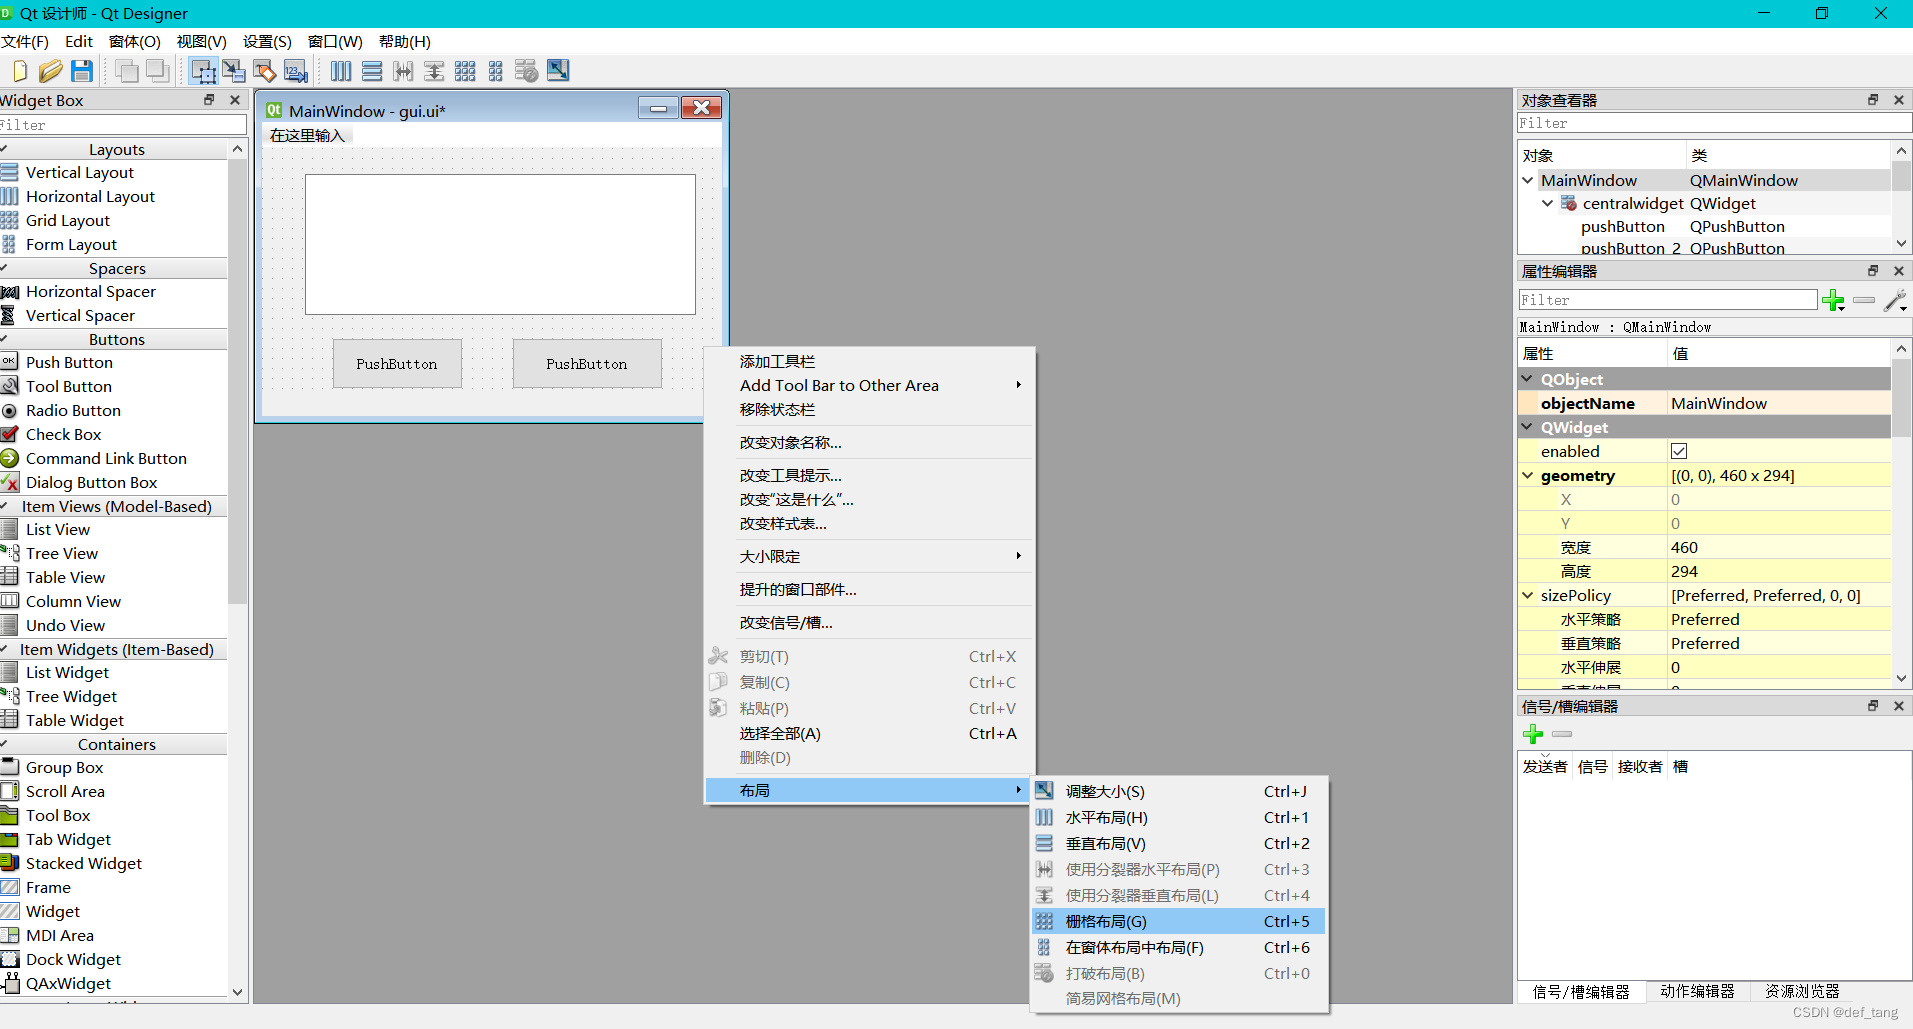
Task: Open the 窗体(O) menu
Action: pos(134,41)
